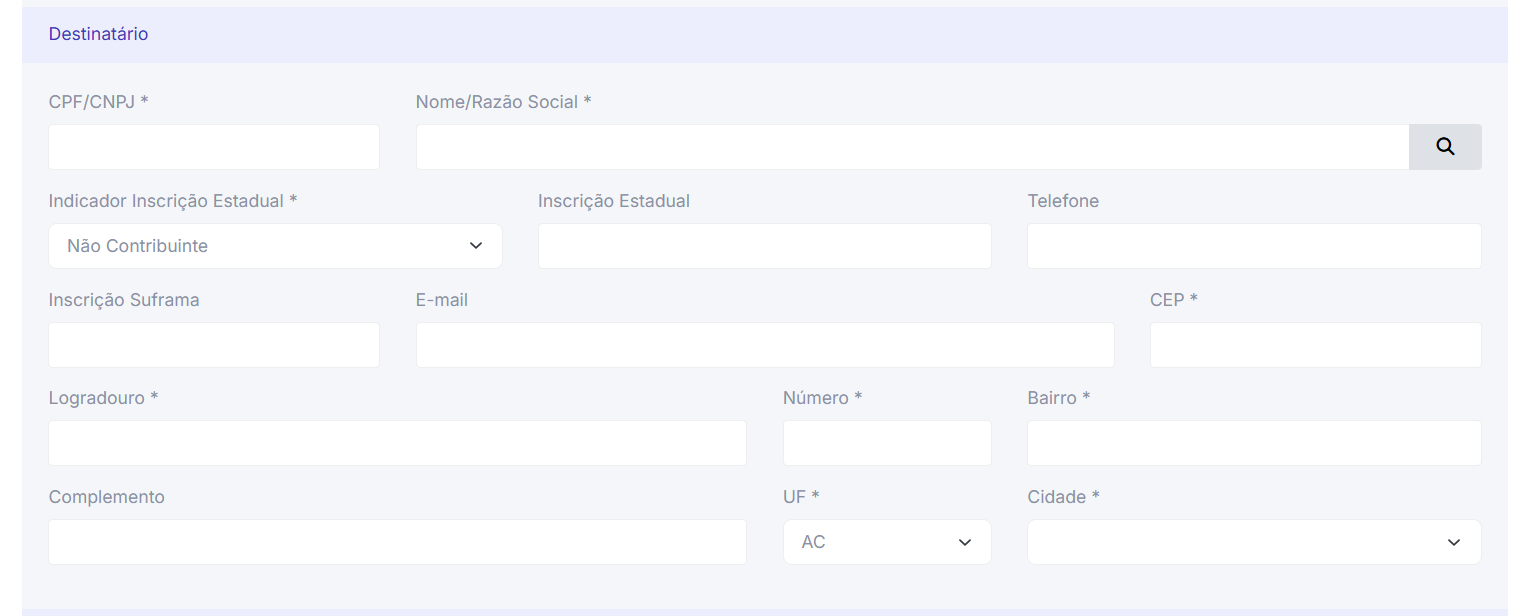Screen dimensions: 1525x616
Task: Select the Complemento text field
Action: pyautogui.click(x=397, y=542)
